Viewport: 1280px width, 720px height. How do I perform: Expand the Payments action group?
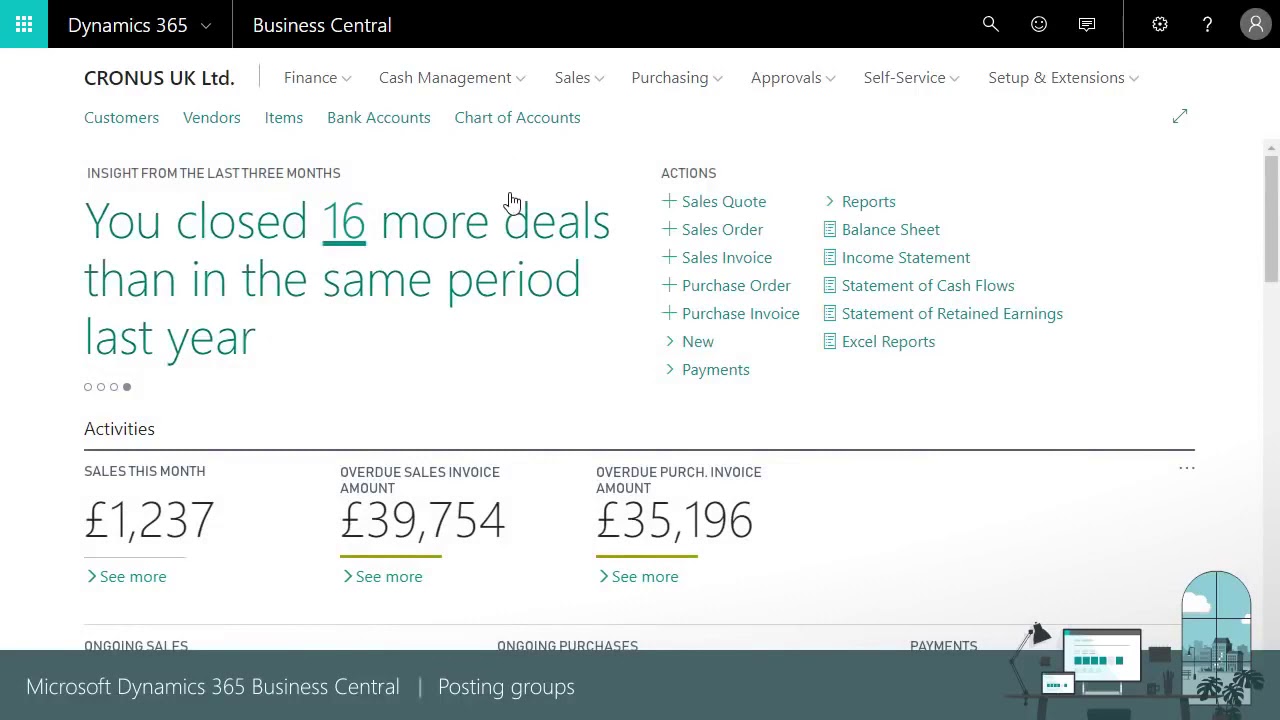coord(707,369)
